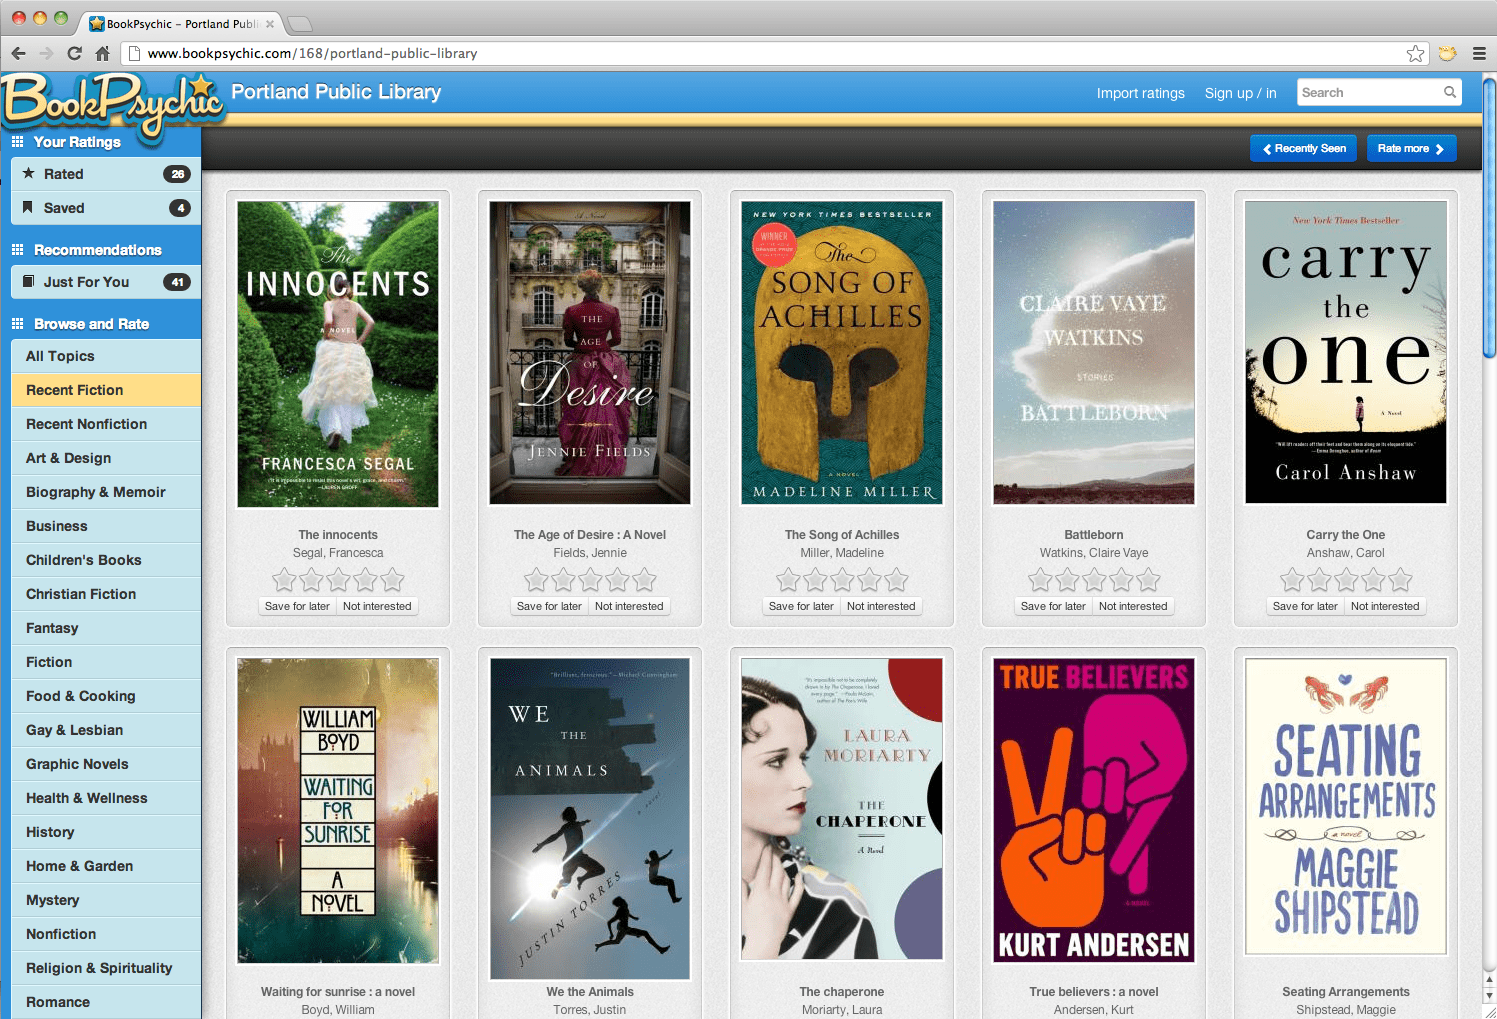This screenshot has height=1019, width=1497.
Task: Click the Saved count badge 4
Action: tap(180, 208)
